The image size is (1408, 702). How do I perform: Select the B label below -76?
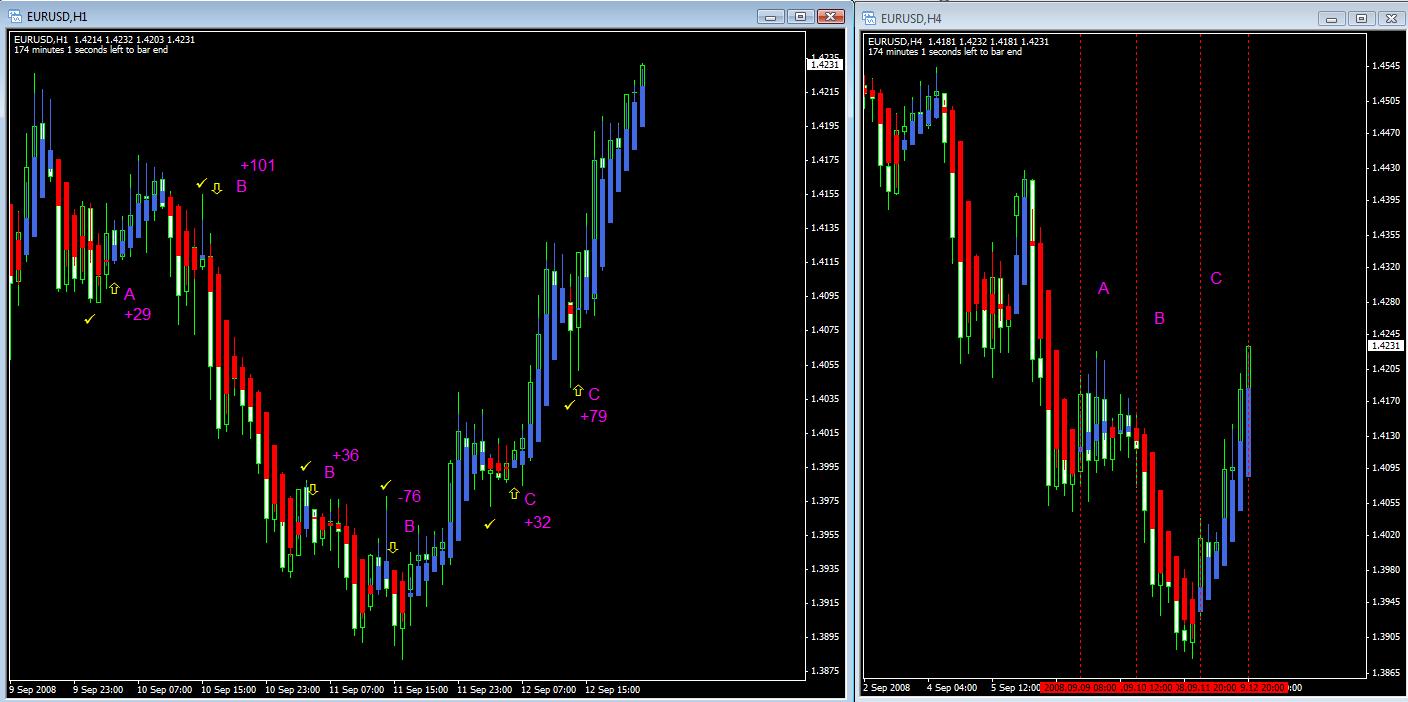pos(409,526)
